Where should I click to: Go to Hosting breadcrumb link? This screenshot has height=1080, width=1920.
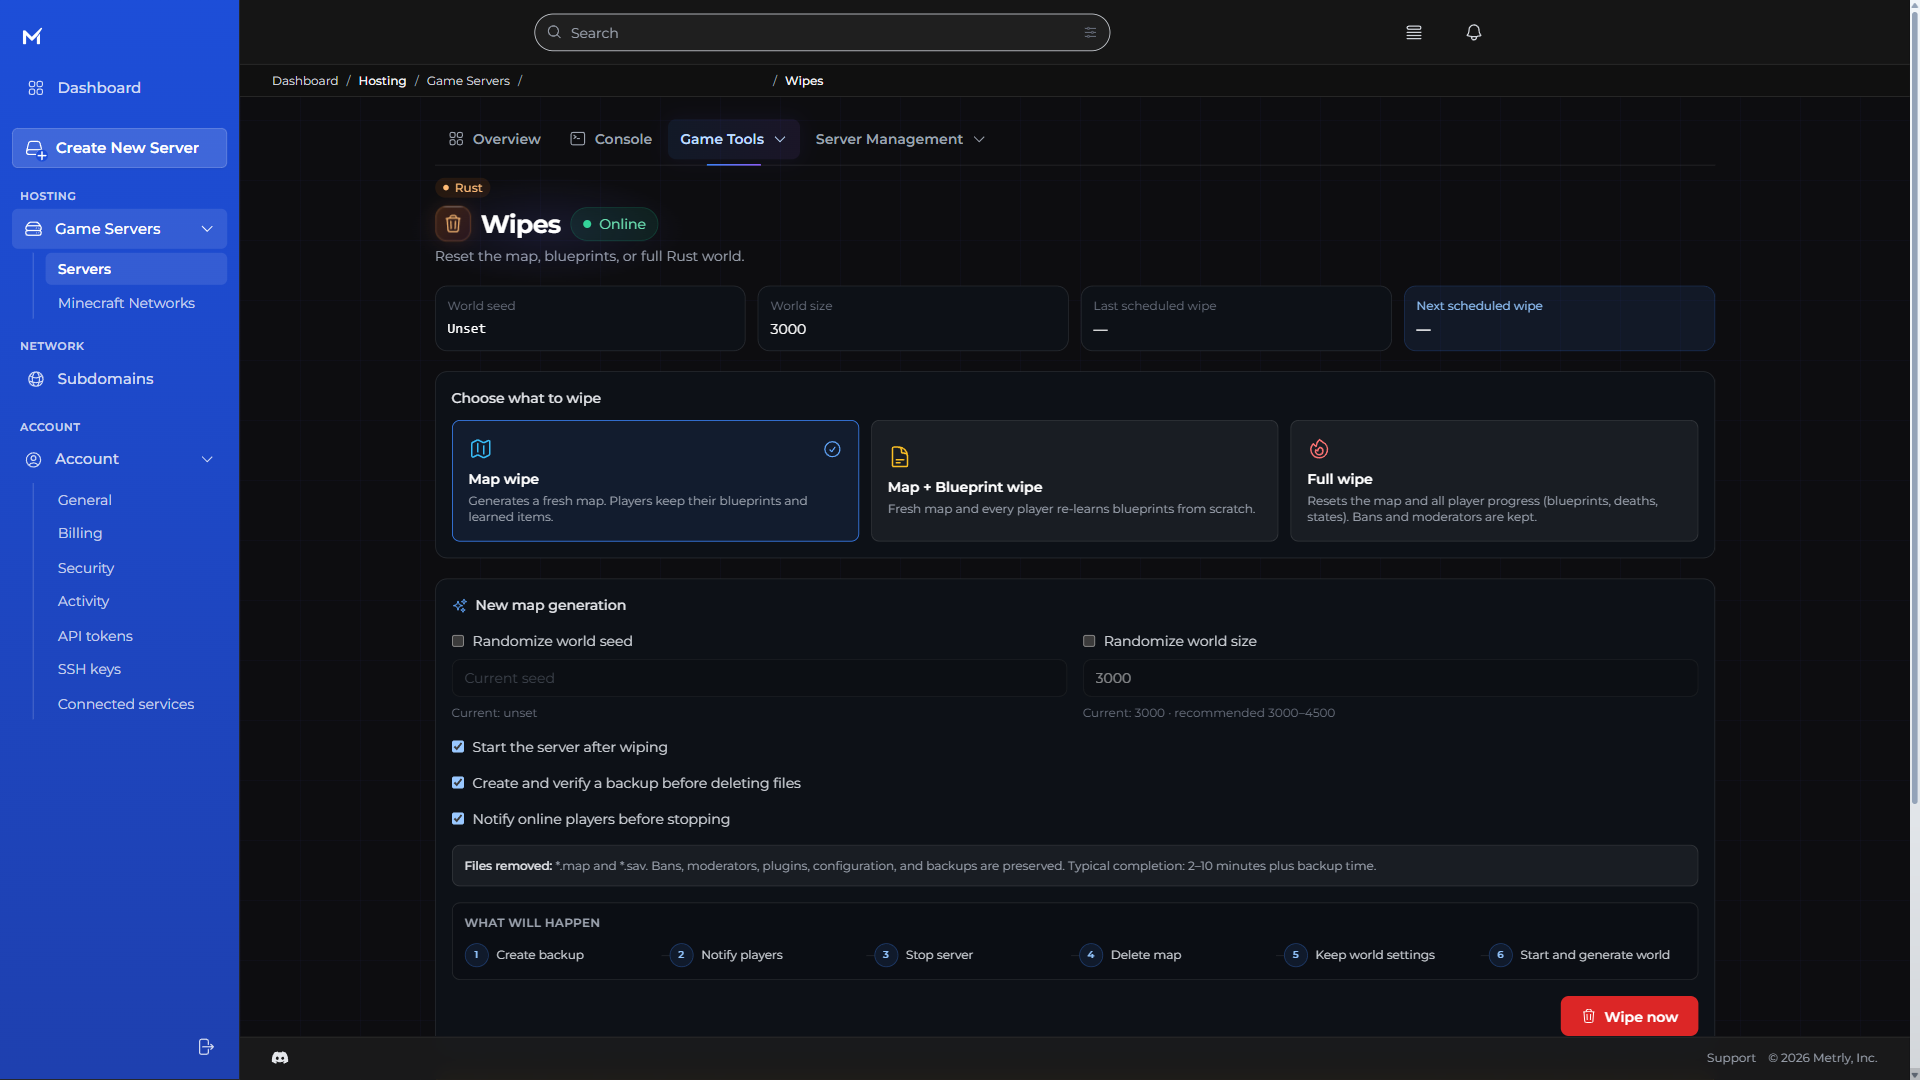(x=382, y=81)
